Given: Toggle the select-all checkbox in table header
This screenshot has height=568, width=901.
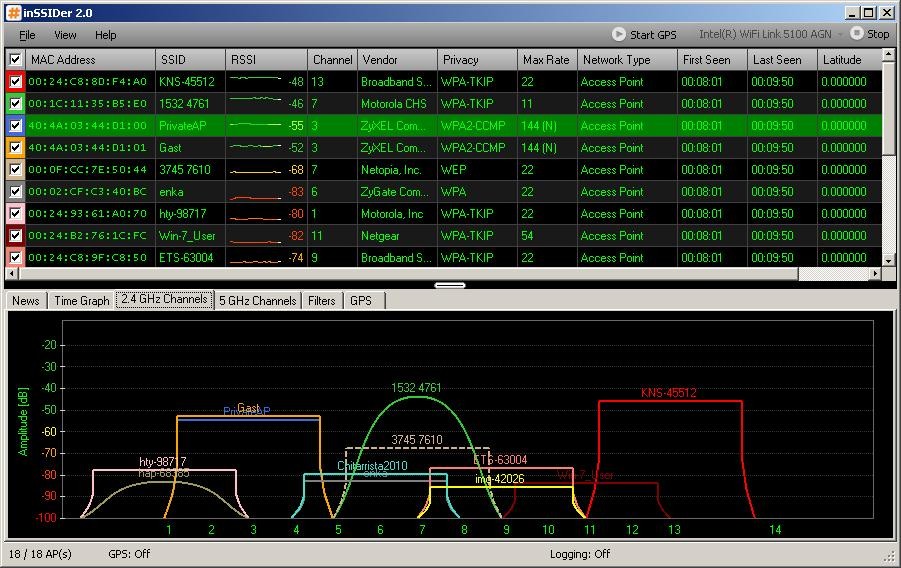Looking at the screenshot, I should coord(15,60).
